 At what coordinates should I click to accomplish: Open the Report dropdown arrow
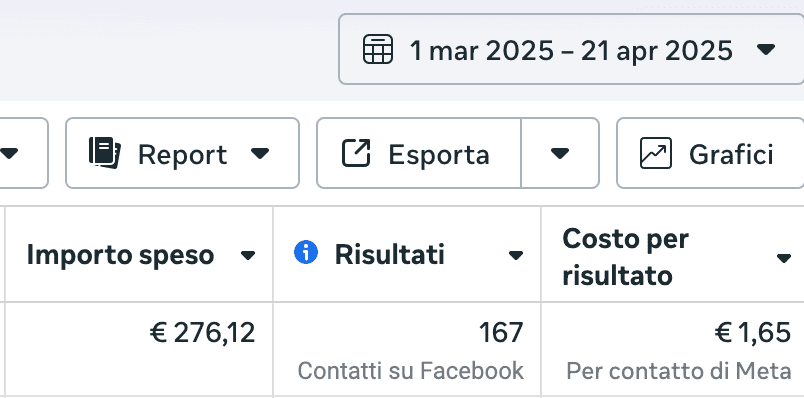click(260, 153)
